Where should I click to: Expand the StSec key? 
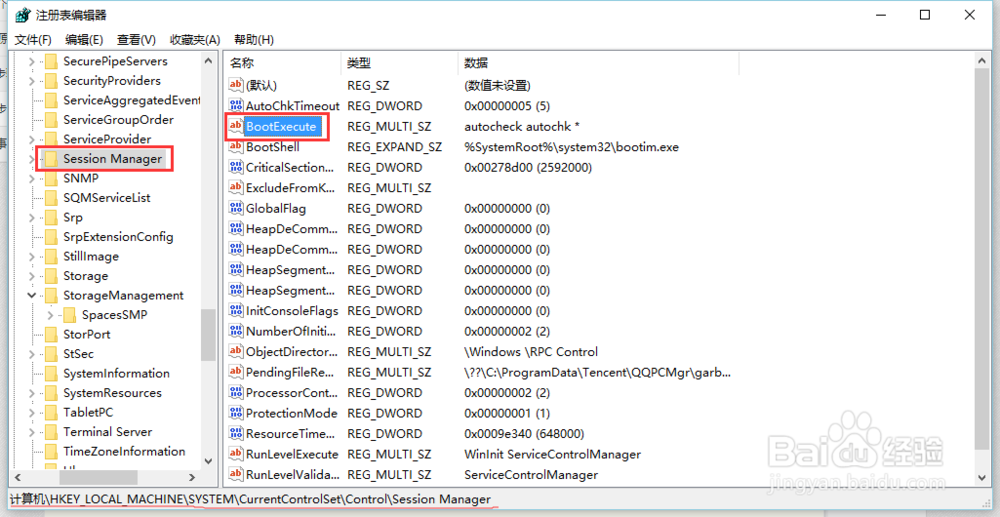(x=32, y=354)
